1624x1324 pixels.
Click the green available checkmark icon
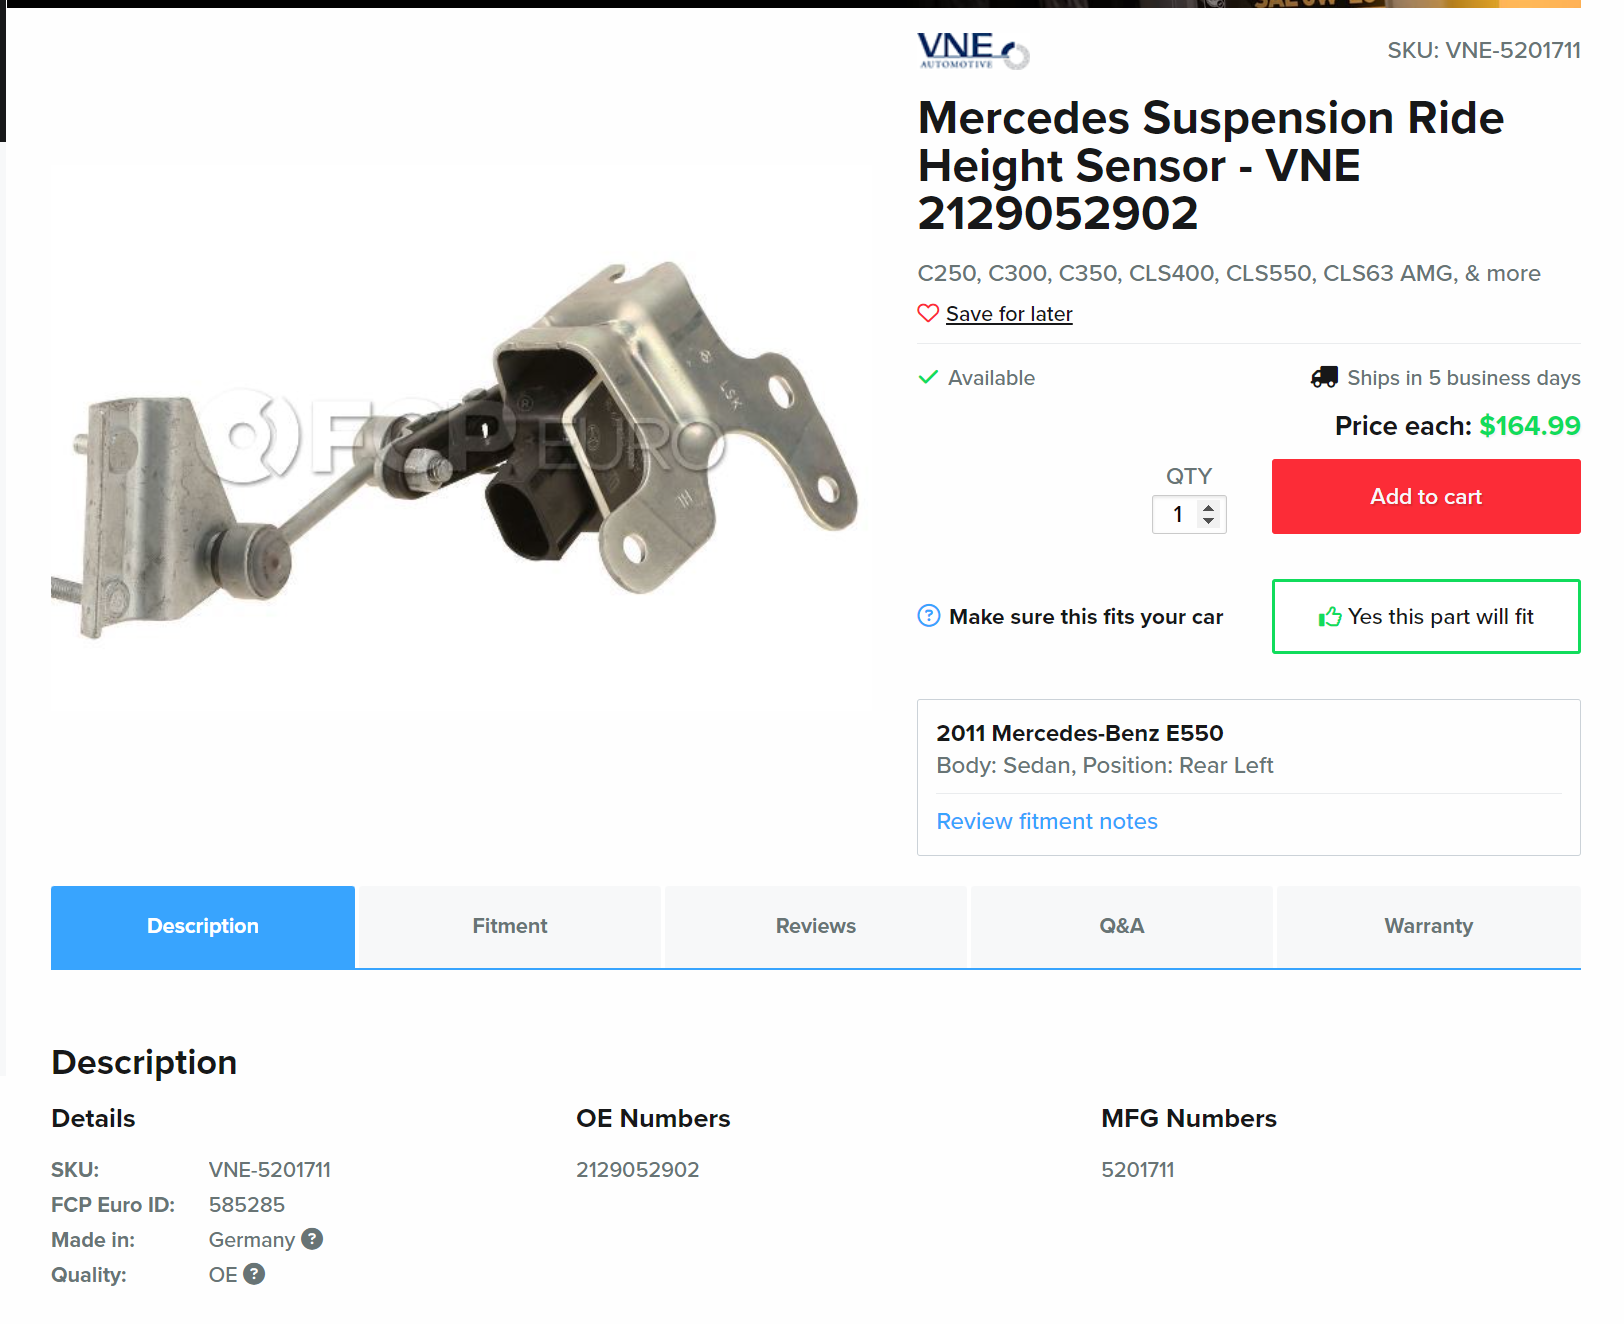click(x=928, y=377)
